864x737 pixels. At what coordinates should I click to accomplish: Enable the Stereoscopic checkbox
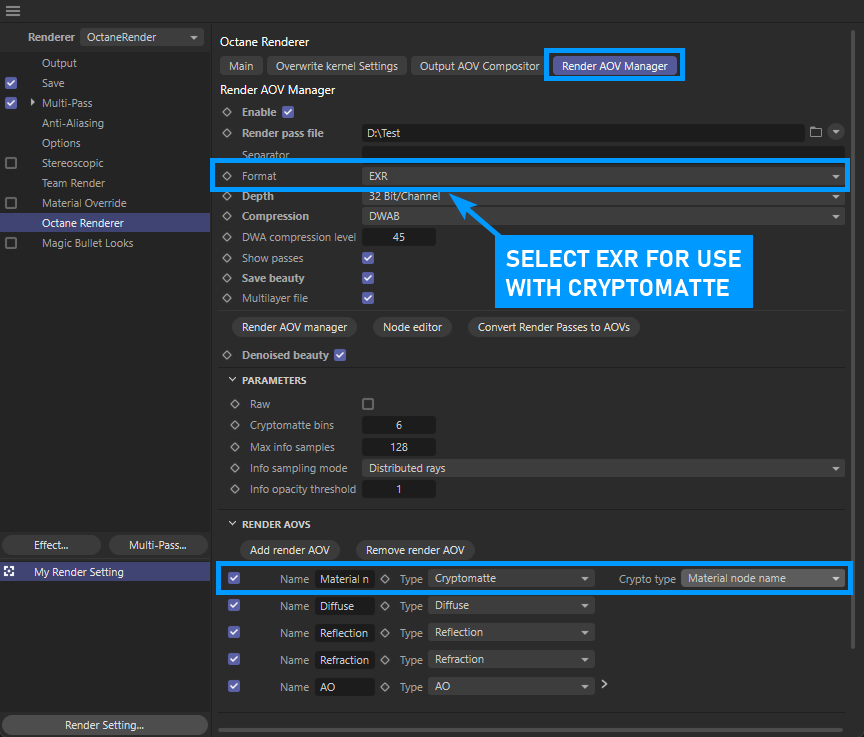click(x=11, y=163)
